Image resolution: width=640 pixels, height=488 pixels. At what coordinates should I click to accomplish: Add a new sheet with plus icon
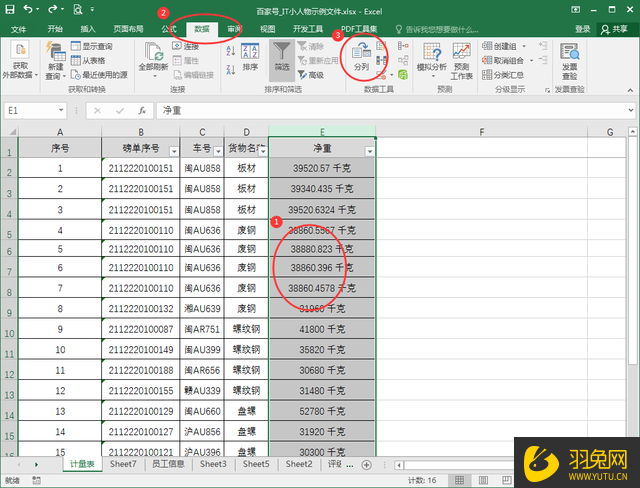coord(367,465)
